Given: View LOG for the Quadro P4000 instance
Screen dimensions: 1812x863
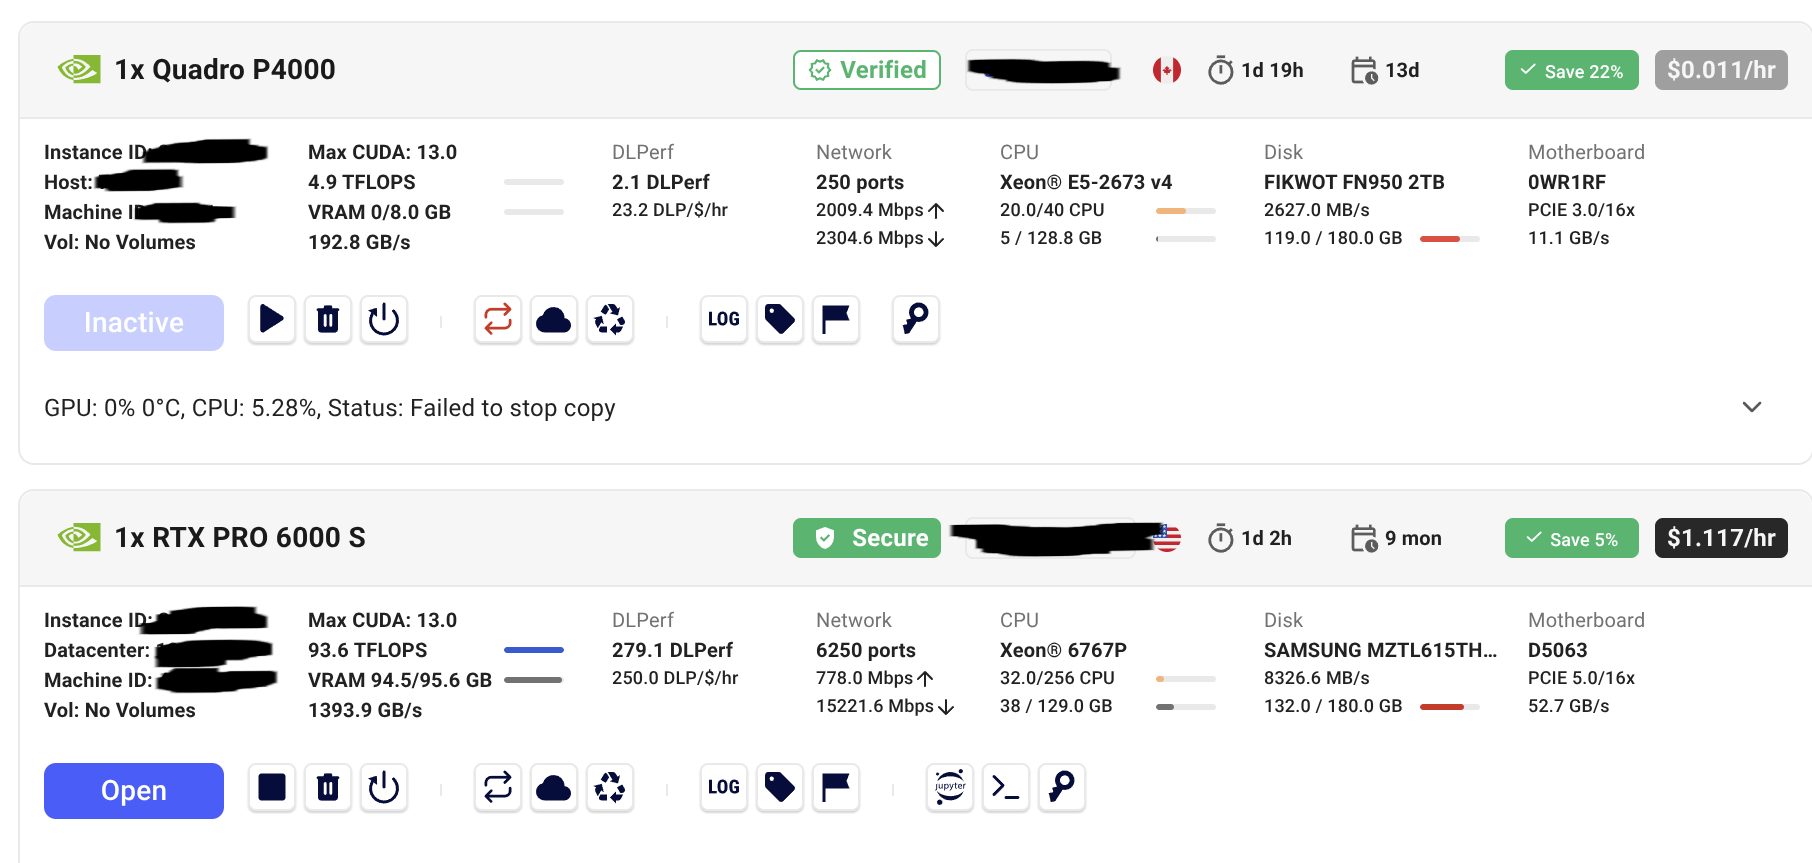Looking at the screenshot, I should coord(724,320).
